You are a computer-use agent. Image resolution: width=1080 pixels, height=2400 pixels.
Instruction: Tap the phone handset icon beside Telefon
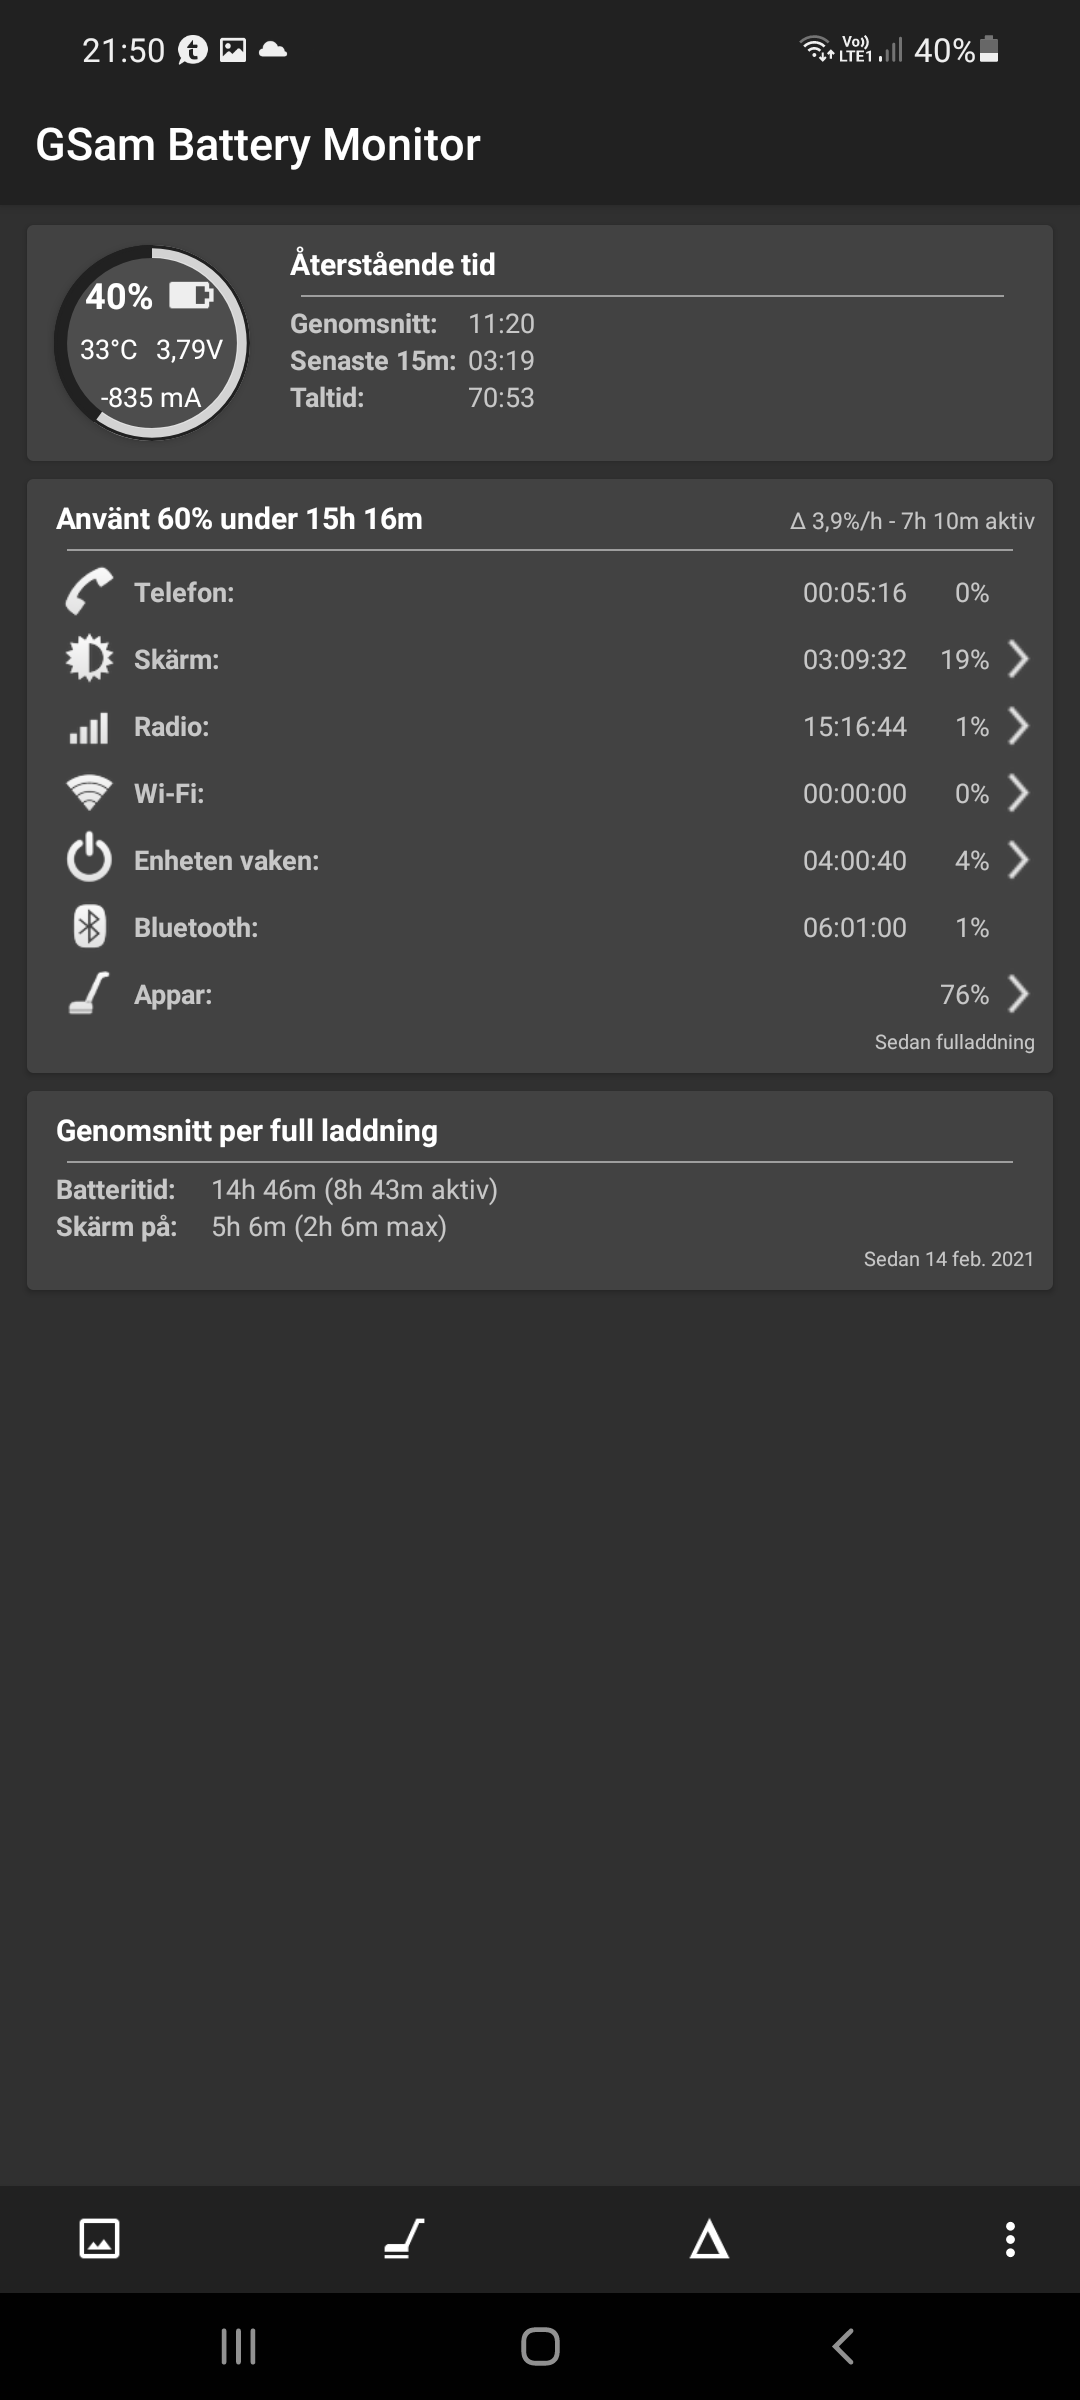[x=89, y=592]
